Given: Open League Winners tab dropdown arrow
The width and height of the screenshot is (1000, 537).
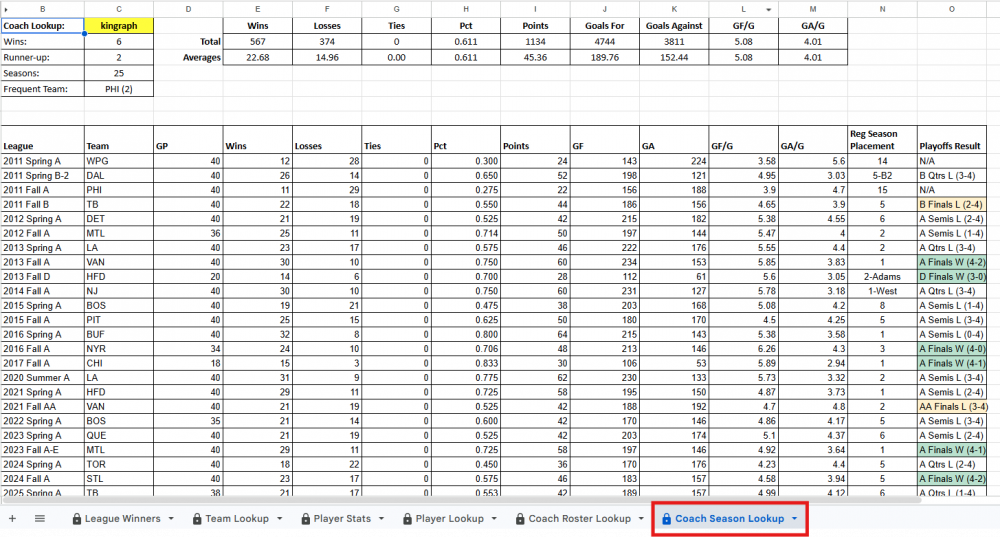Looking at the screenshot, I should 171,519.
